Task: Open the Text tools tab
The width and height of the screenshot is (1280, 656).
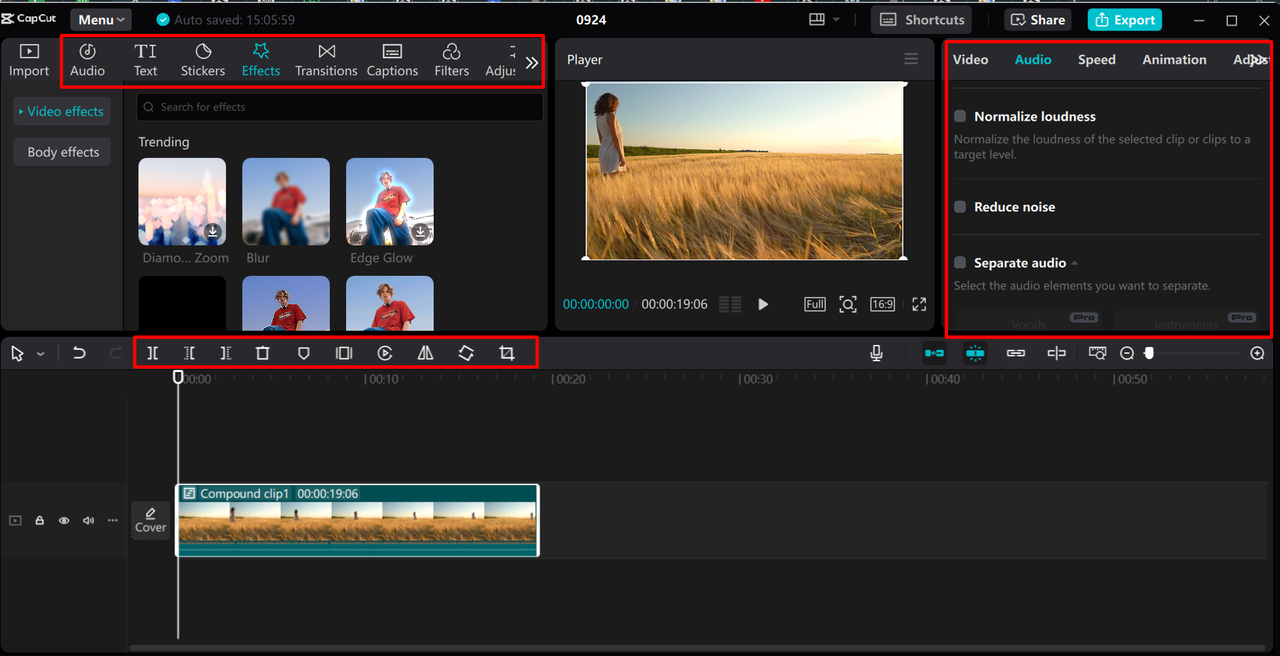Action: point(146,60)
